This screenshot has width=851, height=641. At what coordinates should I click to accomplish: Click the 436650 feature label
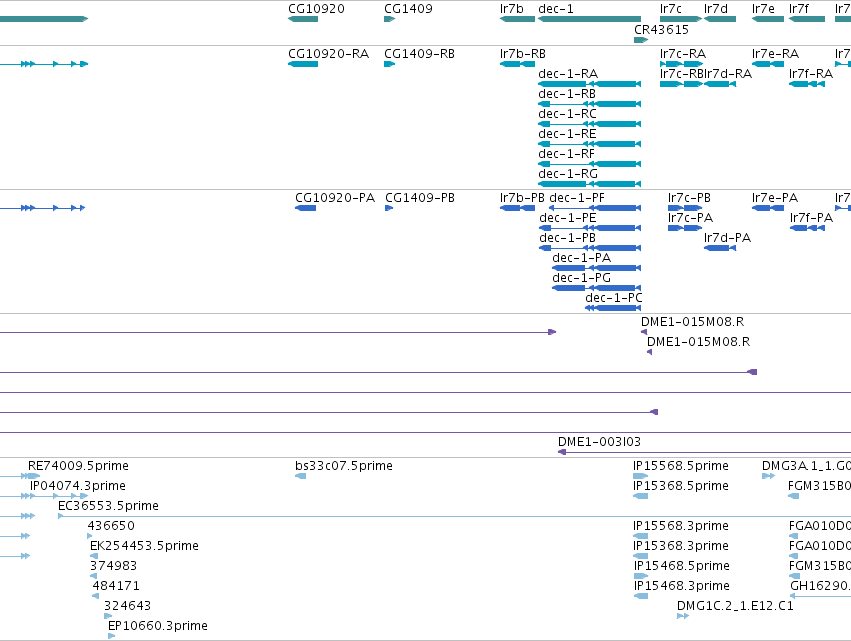[111, 525]
